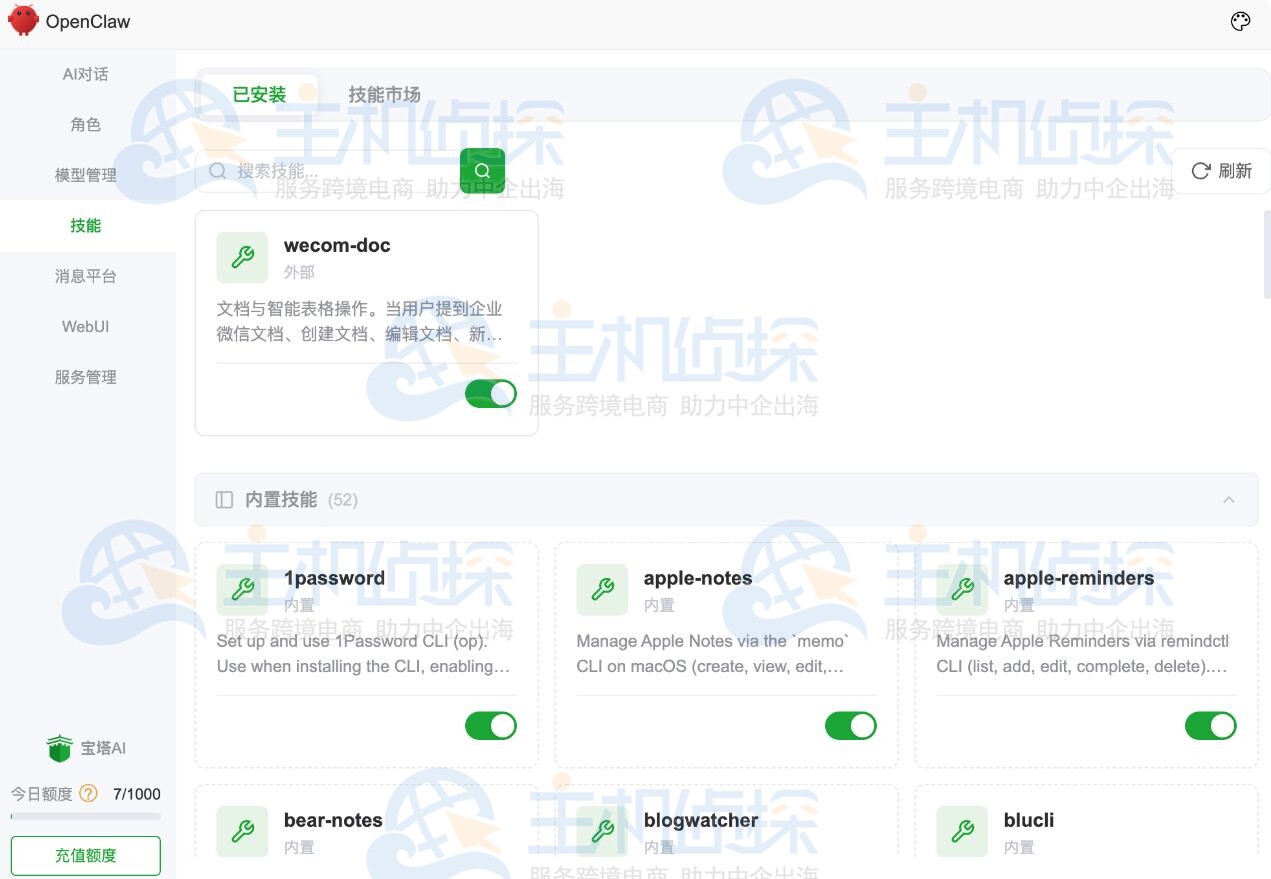Open the theme palette icon top right
The image size is (1271, 879).
click(x=1240, y=20)
